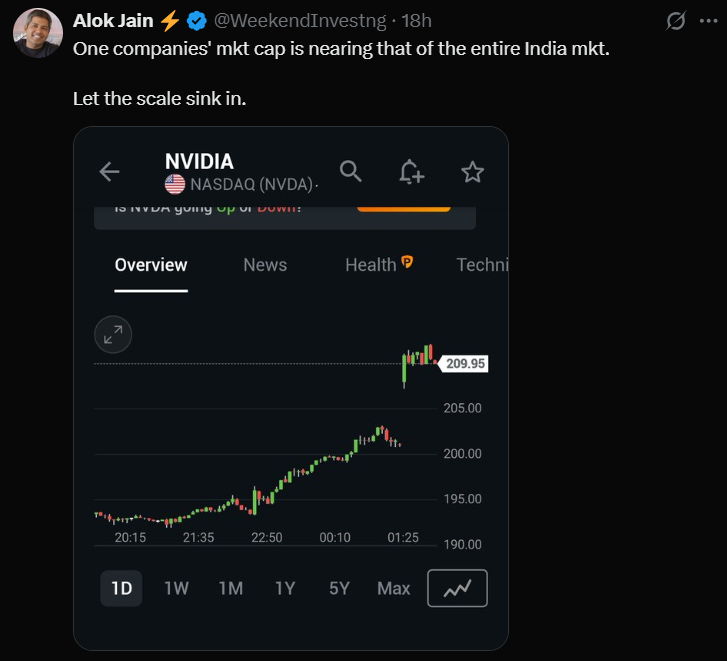Open the Health tab

pyautogui.click(x=371, y=265)
